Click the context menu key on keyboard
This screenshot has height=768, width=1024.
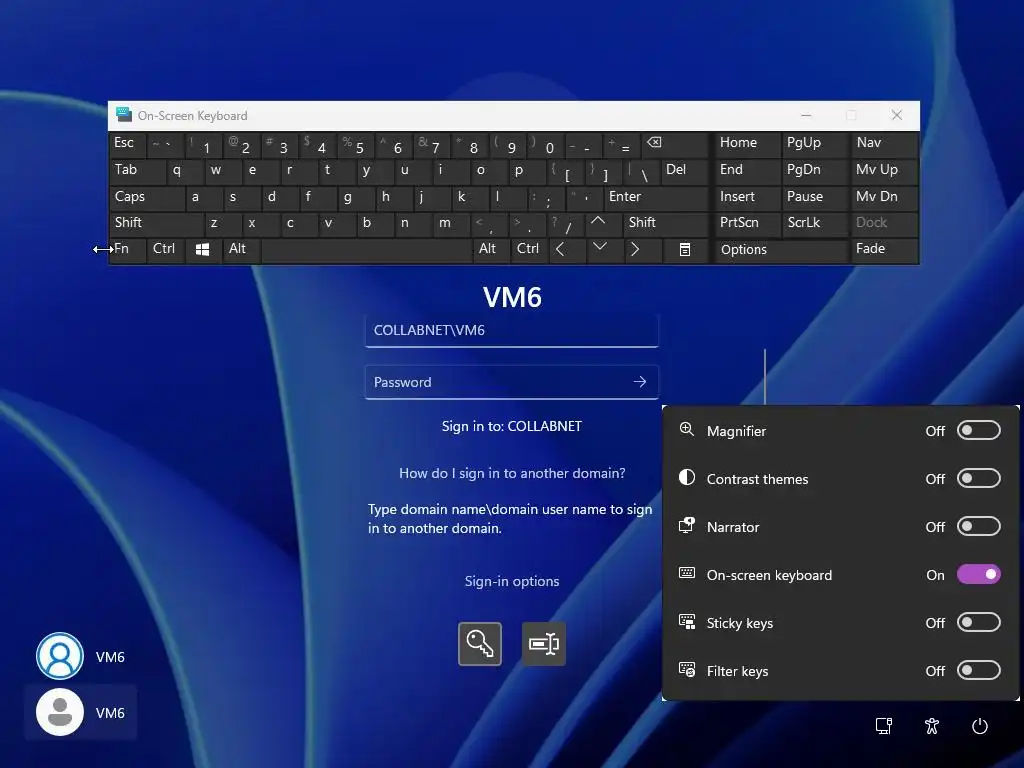pyautogui.click(x=684, y=249)
